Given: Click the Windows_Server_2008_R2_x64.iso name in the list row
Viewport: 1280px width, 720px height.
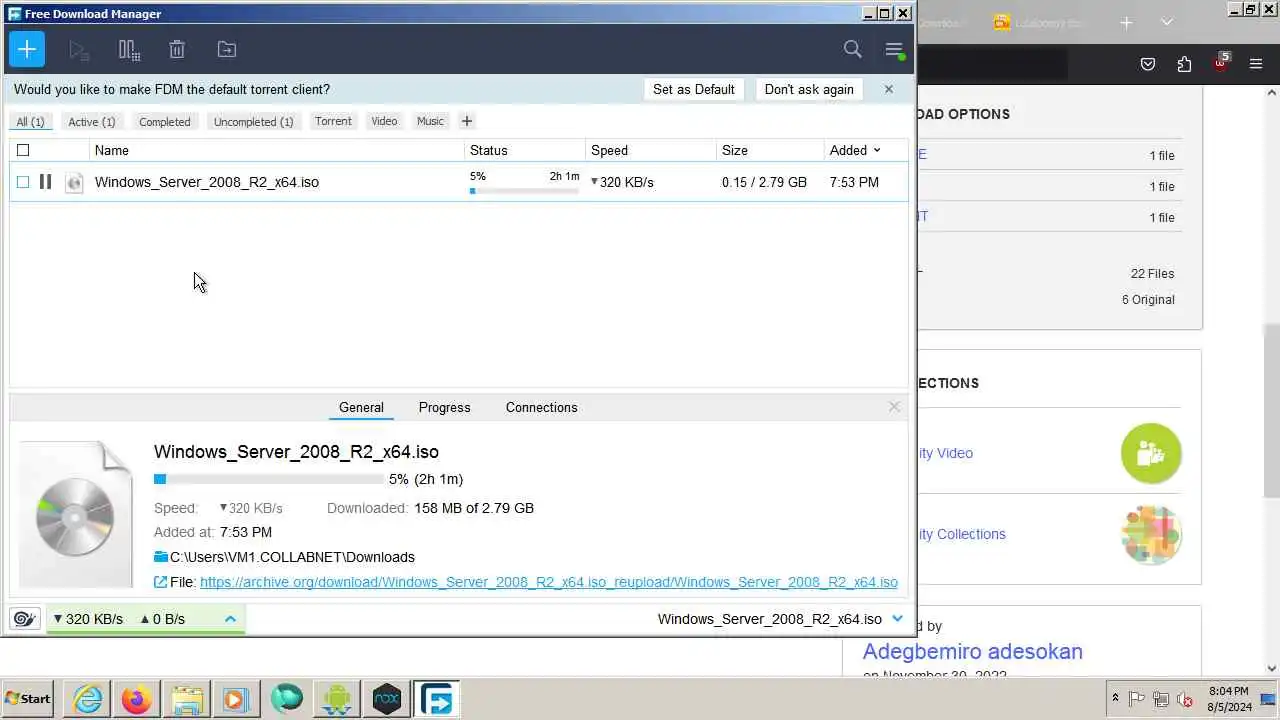Looking at the screenshot, I should click(207, 182).
